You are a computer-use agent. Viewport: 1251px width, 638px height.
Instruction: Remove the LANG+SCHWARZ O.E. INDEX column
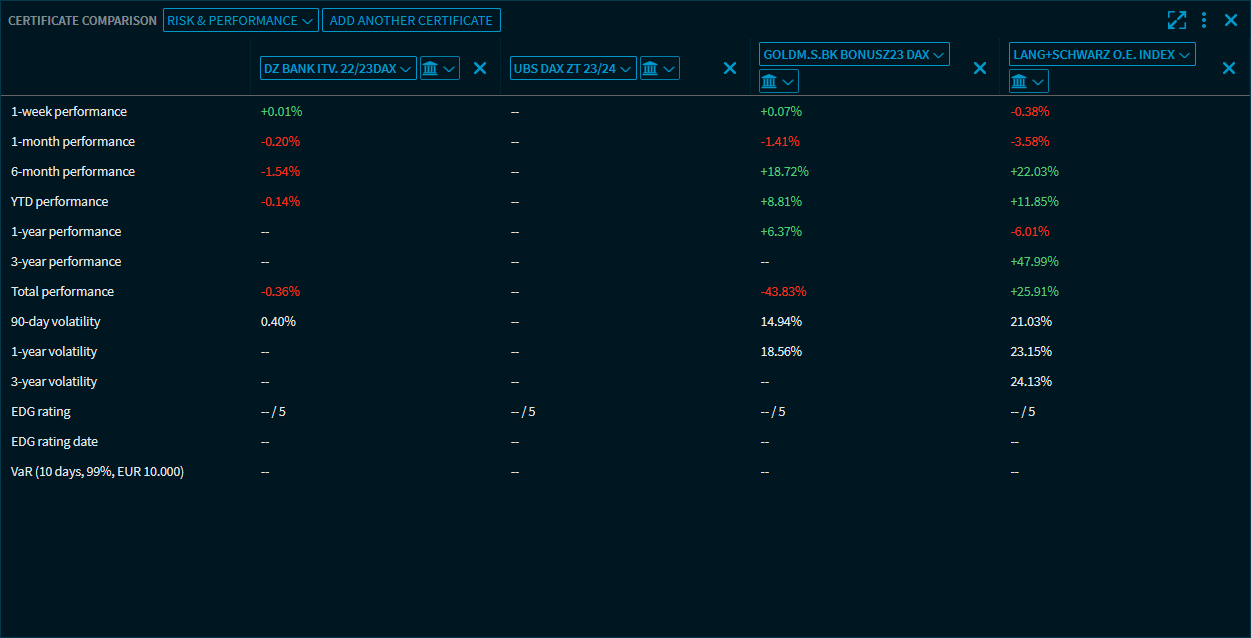1230,68
